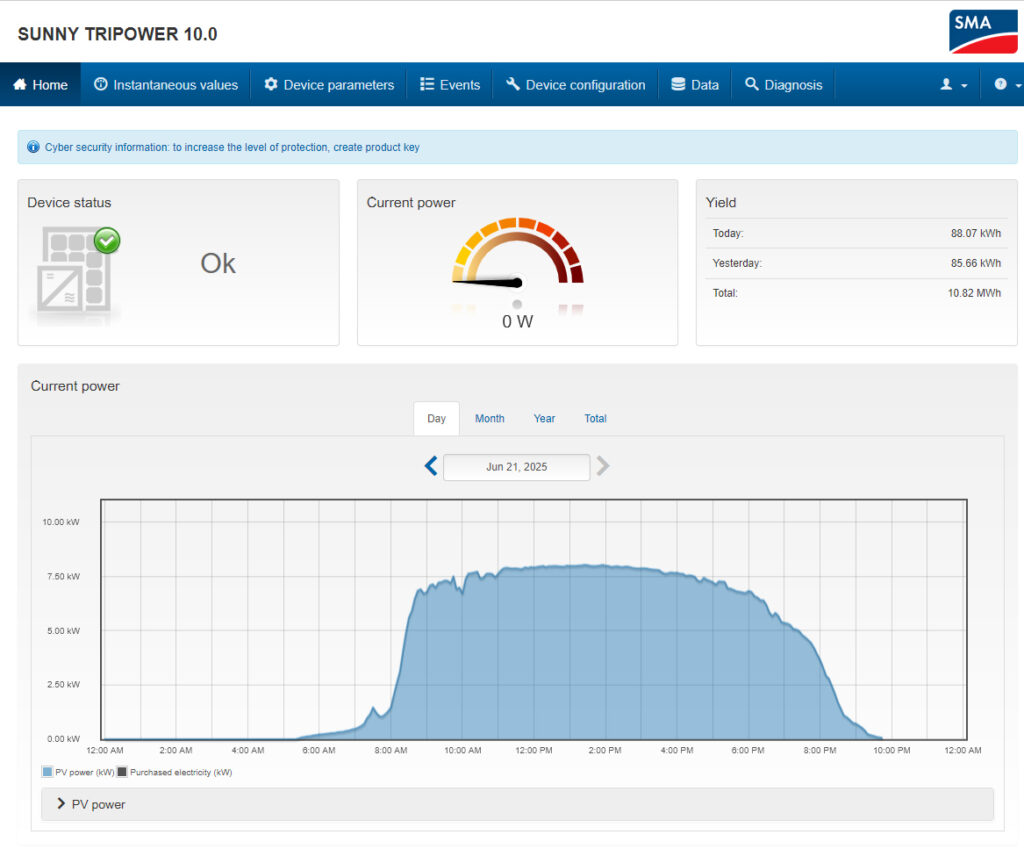Image resolution: width=1024 pixels, height=849 pixels.
Task: Open Device configuration page
Action: (575, 85)
